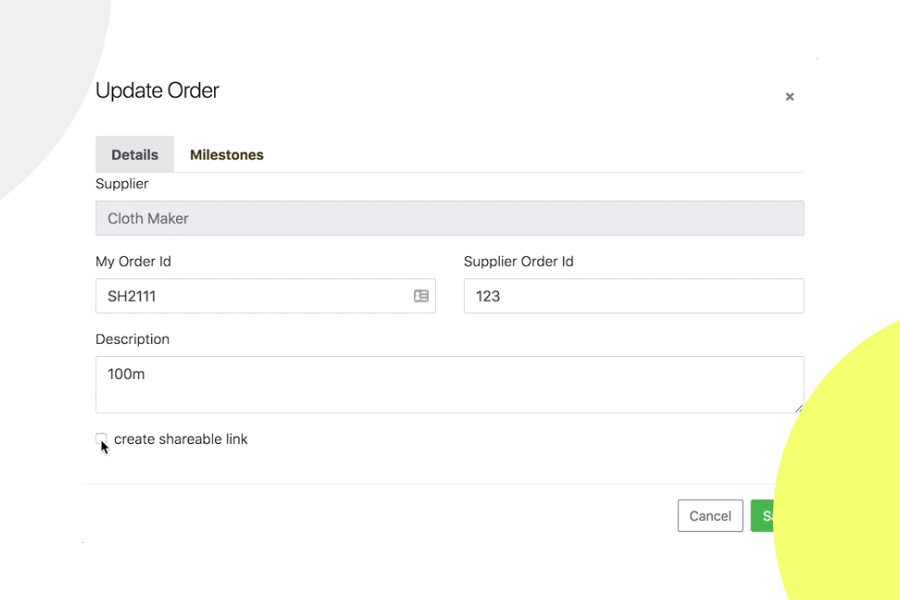Click the green Save button
Image resolution: width=900 pixels, height=600 pixels.
(x=763, y=516)
